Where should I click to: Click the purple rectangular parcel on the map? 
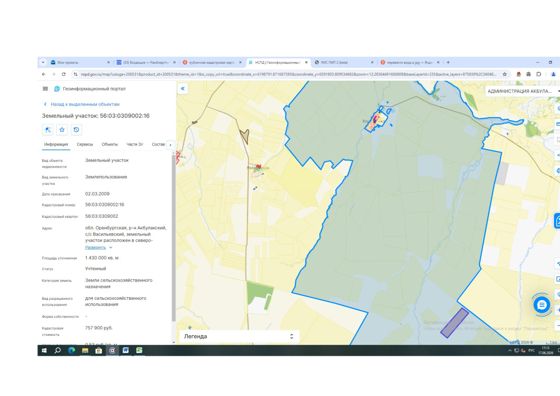click(454, 323)
